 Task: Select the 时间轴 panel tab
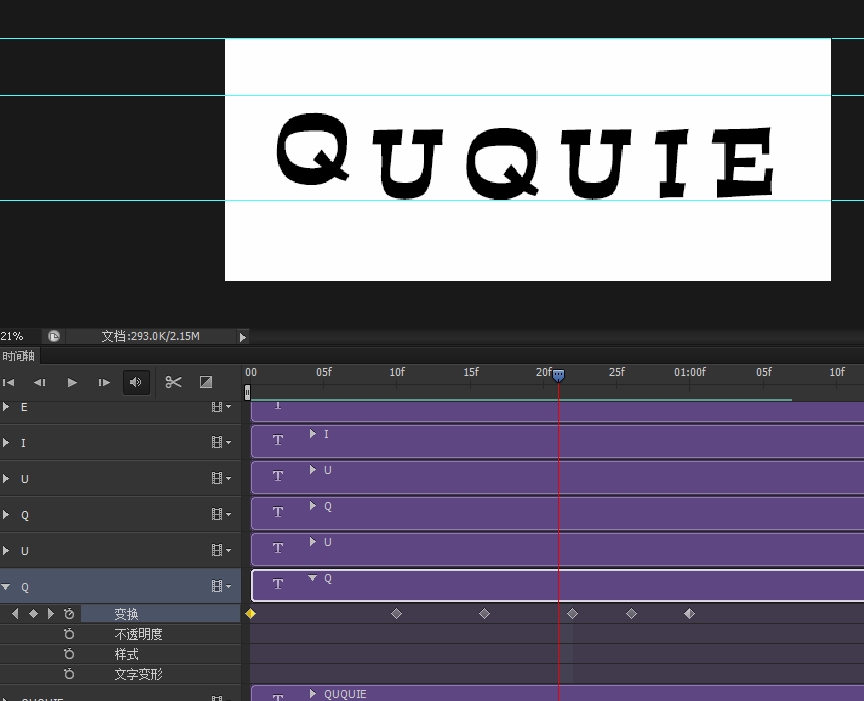18,356
